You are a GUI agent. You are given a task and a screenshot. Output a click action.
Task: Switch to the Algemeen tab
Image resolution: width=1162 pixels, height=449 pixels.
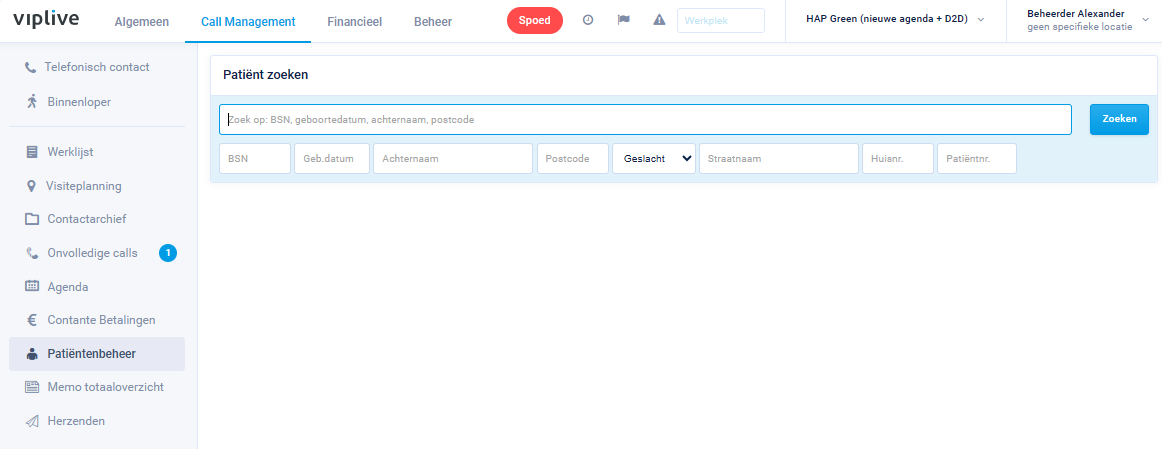(142, 21)
